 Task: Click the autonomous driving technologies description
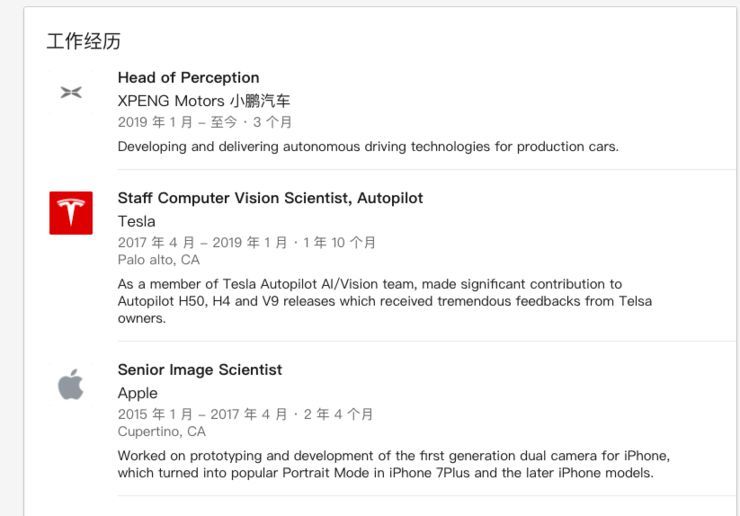pyautogui.click(x=368, y=146)
